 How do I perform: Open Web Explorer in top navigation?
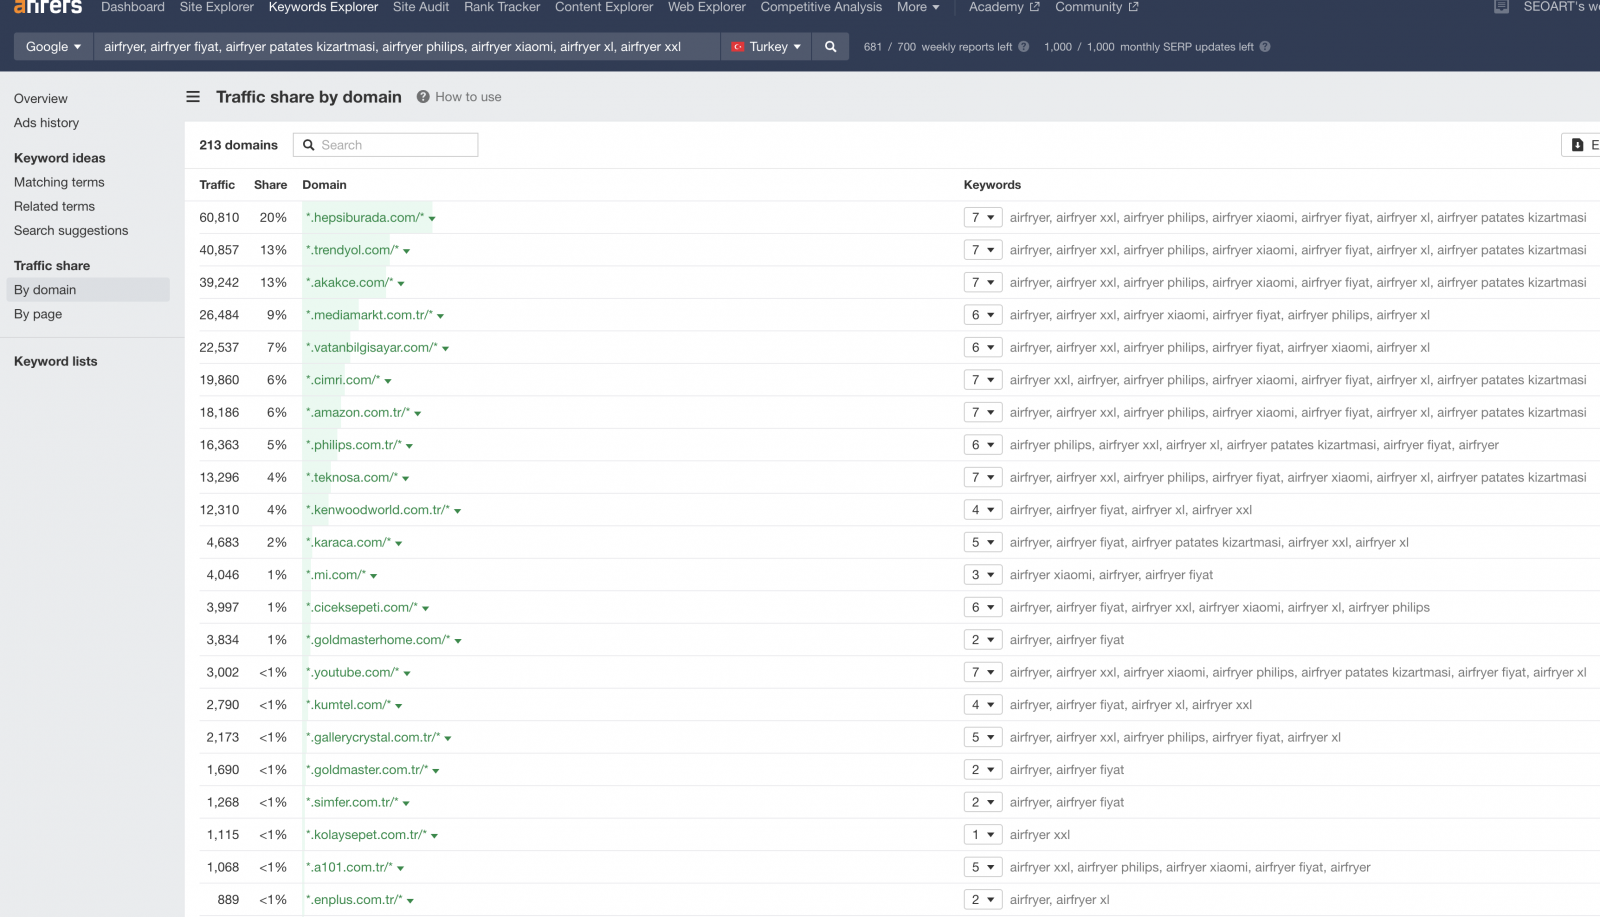(x=707, y=7)
